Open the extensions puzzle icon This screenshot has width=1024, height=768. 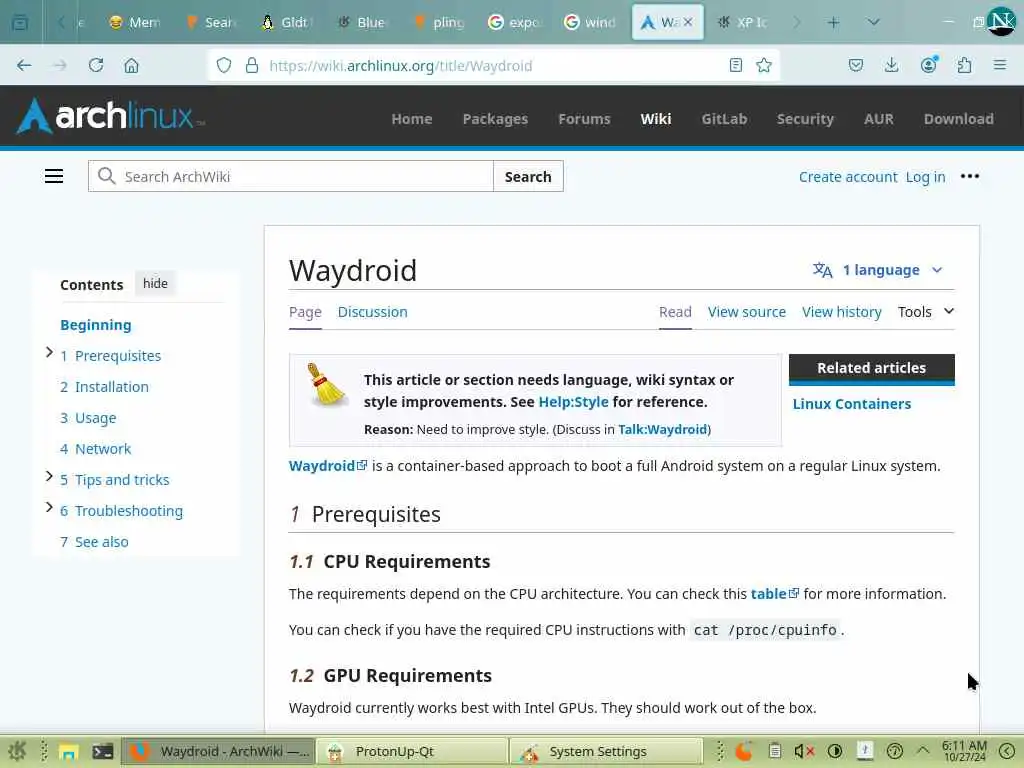click(964, 65)
